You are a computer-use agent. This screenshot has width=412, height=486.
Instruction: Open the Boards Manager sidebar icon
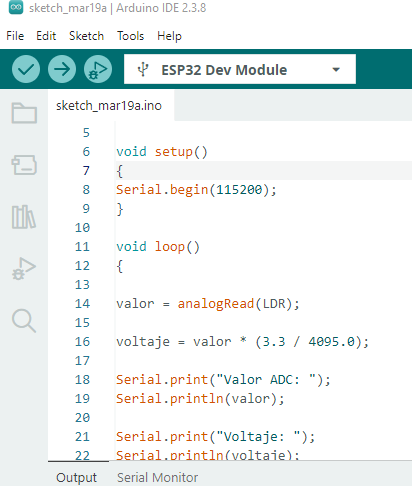coord(24,165)
